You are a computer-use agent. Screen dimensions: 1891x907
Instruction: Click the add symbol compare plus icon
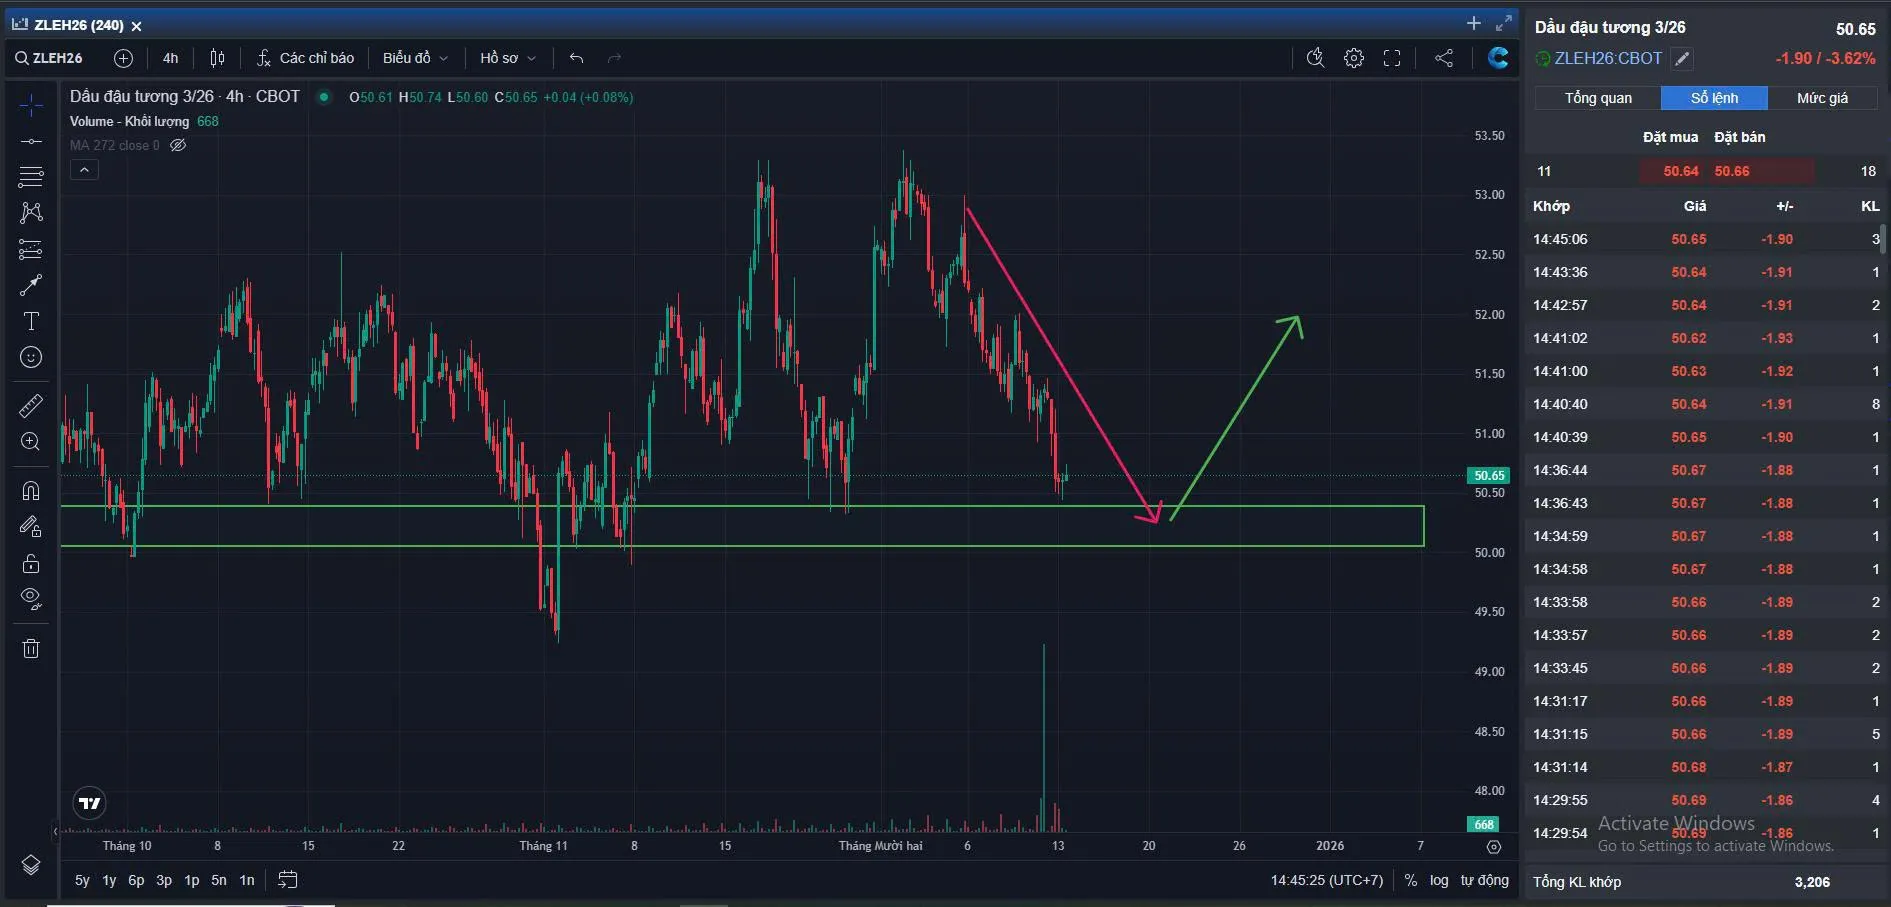click(123, 58)
